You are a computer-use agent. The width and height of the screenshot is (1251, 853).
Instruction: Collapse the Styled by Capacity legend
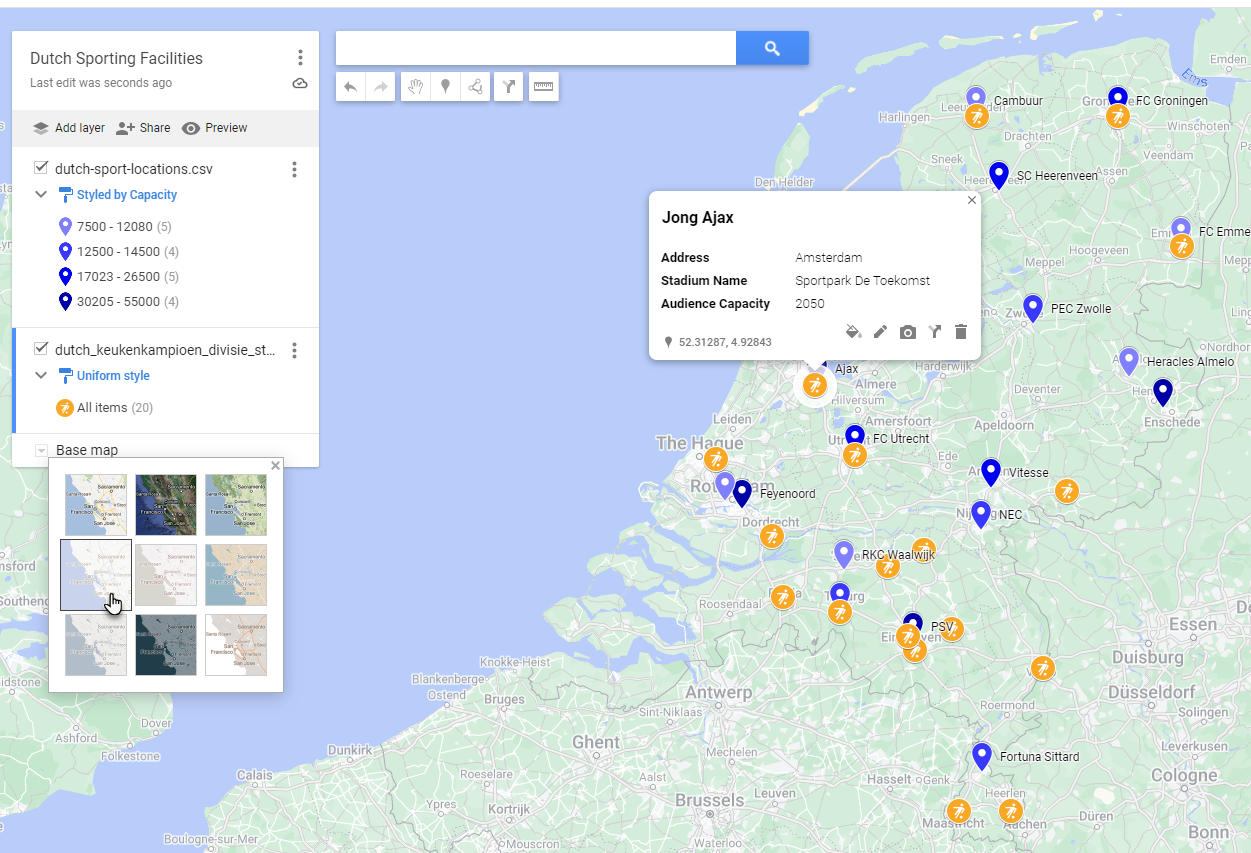pyautogui.click(x=41, y=195)
